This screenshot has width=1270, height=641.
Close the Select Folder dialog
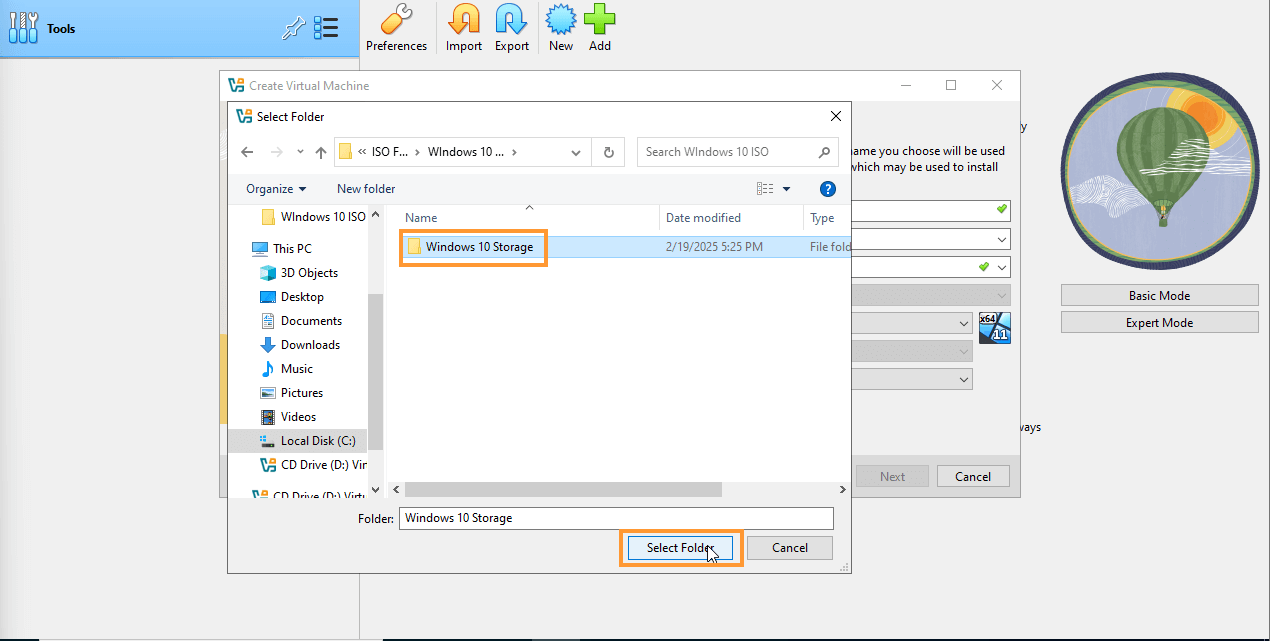(x=835, y=116)
